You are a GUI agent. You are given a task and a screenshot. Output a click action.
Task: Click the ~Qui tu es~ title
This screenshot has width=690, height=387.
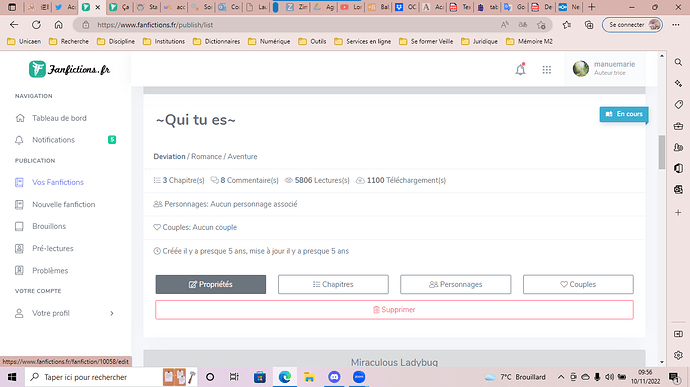196,120
